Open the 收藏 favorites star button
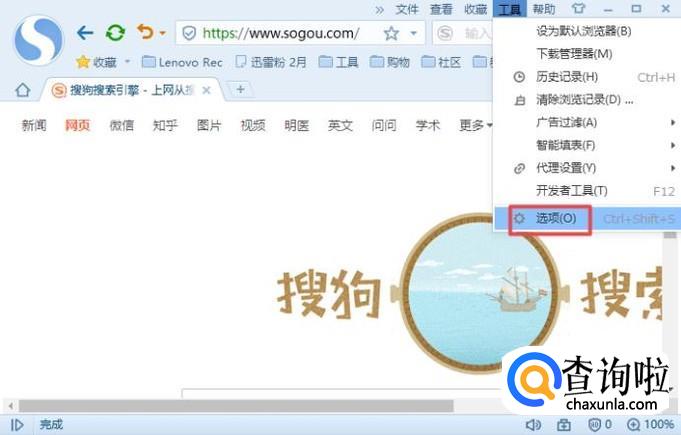 click(x=96, y=63)
